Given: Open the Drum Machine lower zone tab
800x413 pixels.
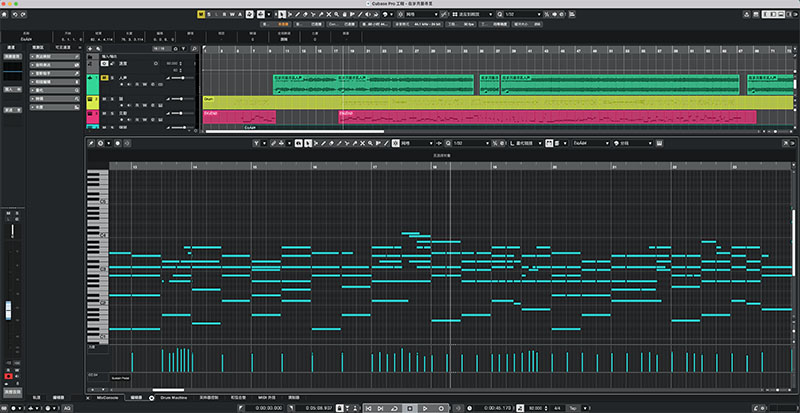Looking at the screenshot, I should [173, 397].
